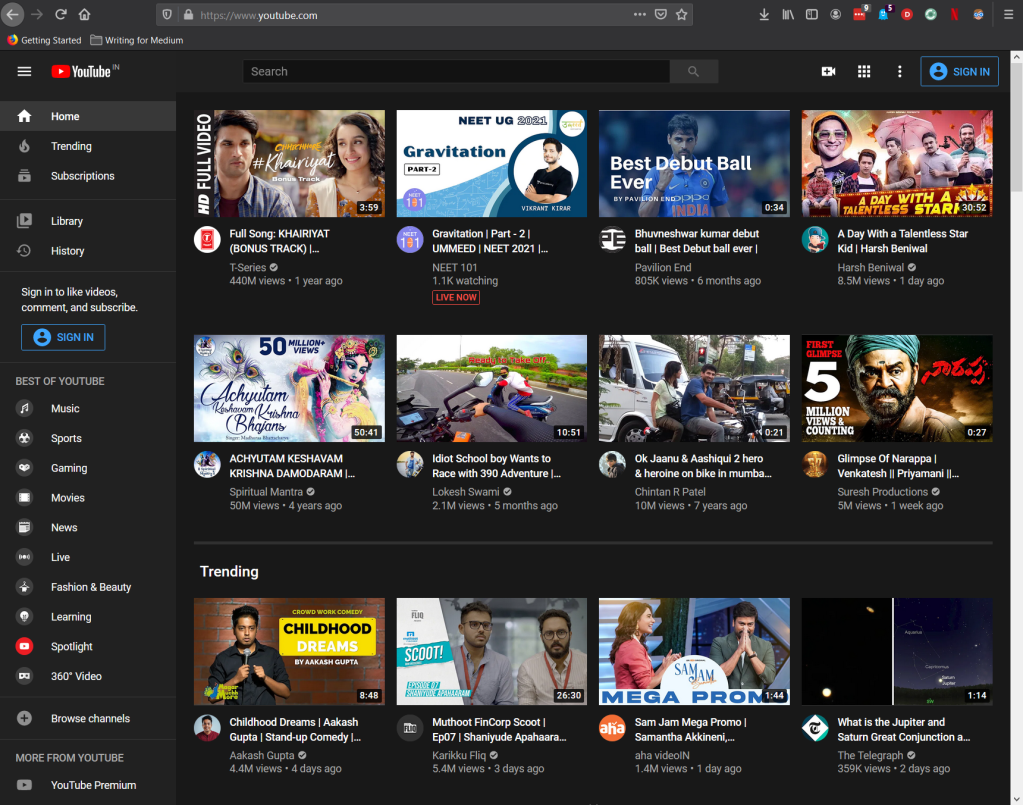Open the 360° Video icon
The image size is (1023, 805).
pyautogui.click(x=25, y=676)
